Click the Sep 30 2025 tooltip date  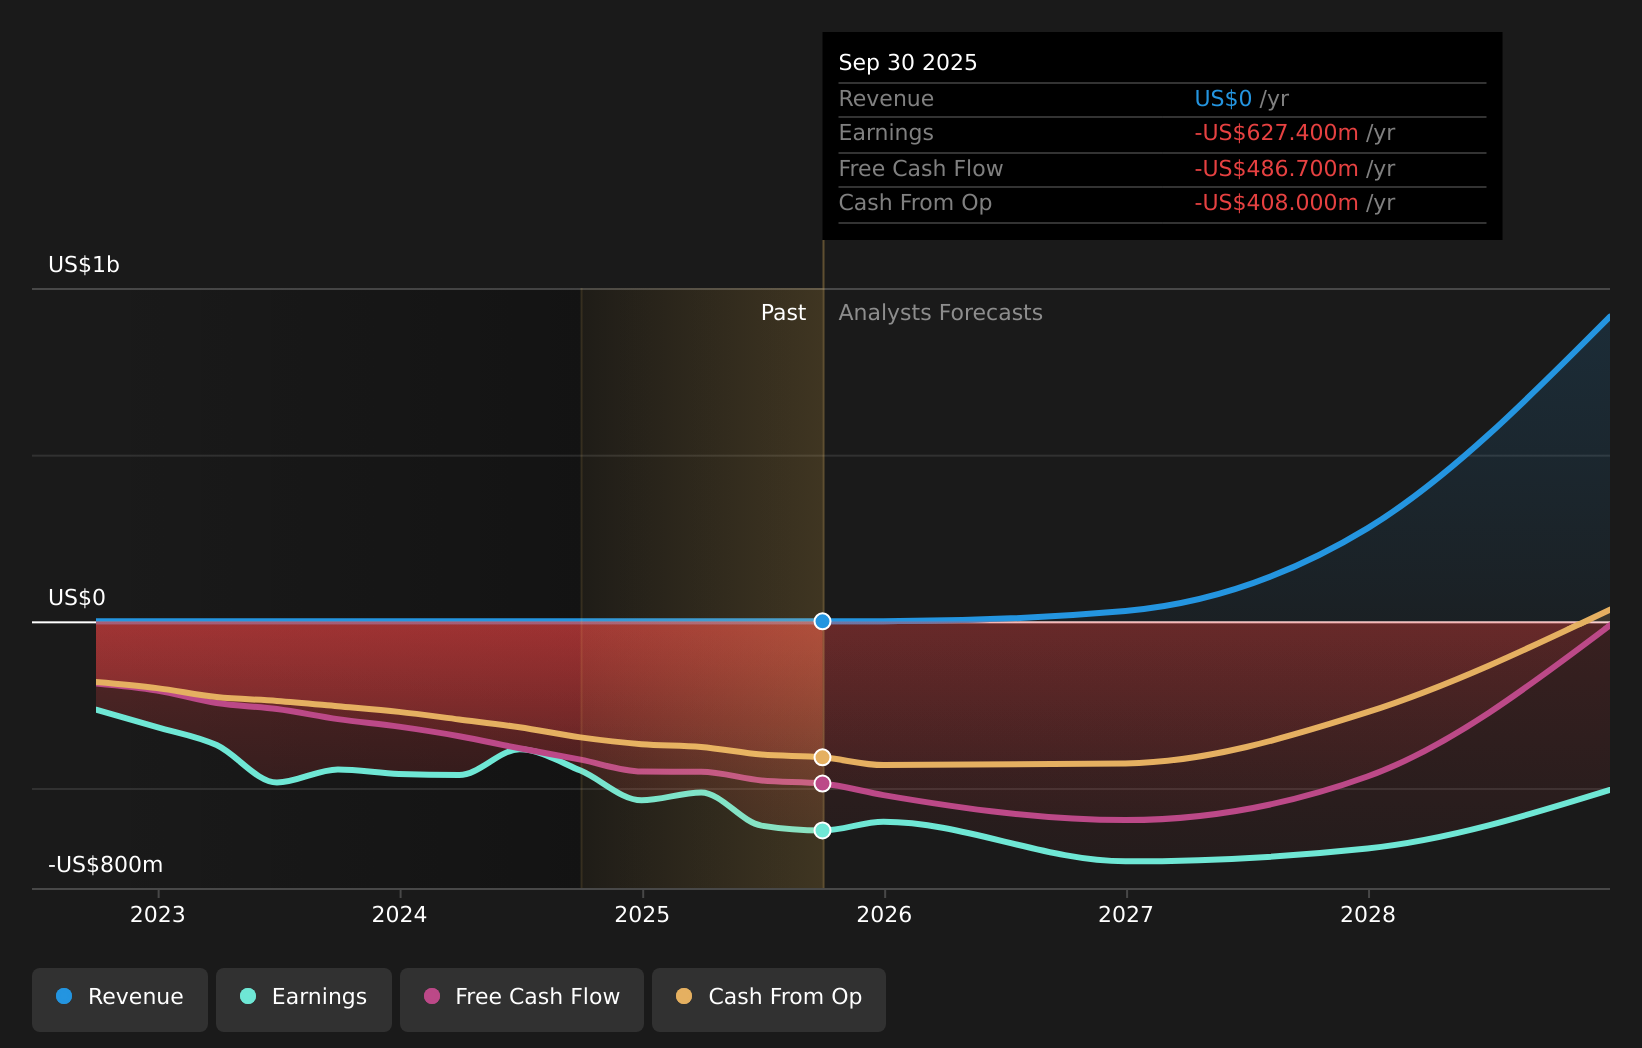point(908,63)
